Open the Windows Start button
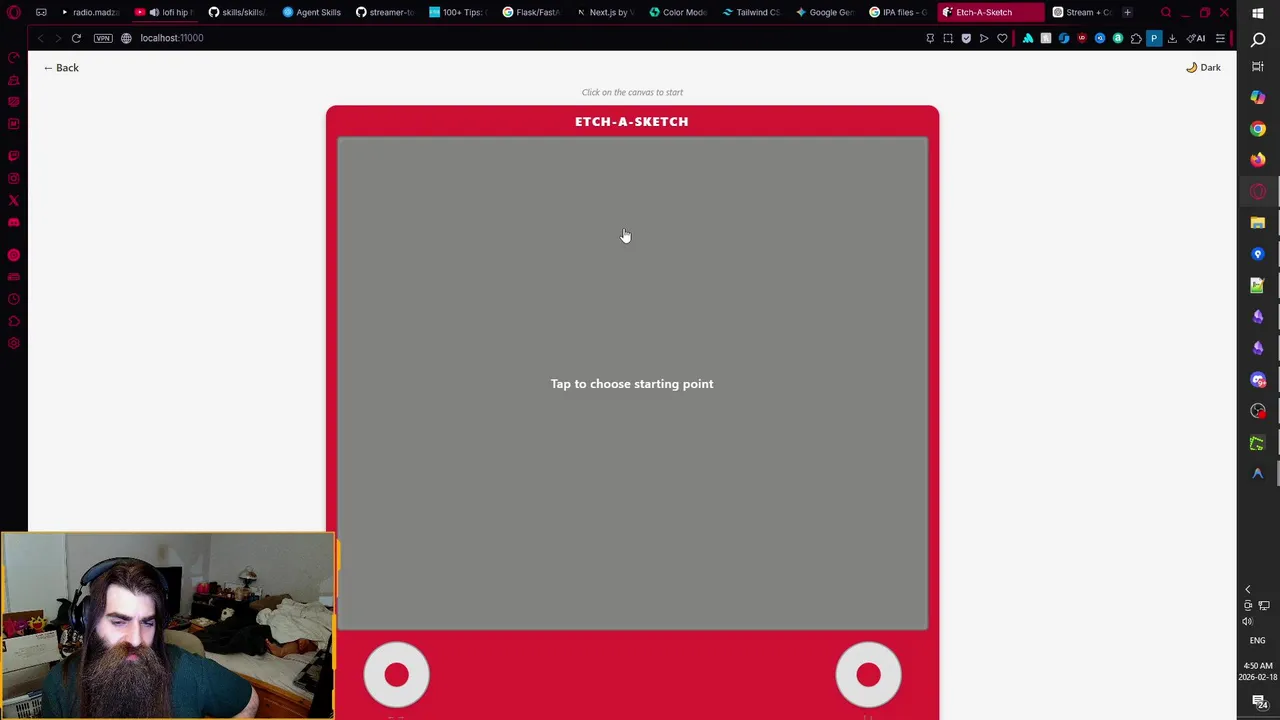Image resolution: width=1280 pixels, height=720 pixels. (x=1258, y=13)
